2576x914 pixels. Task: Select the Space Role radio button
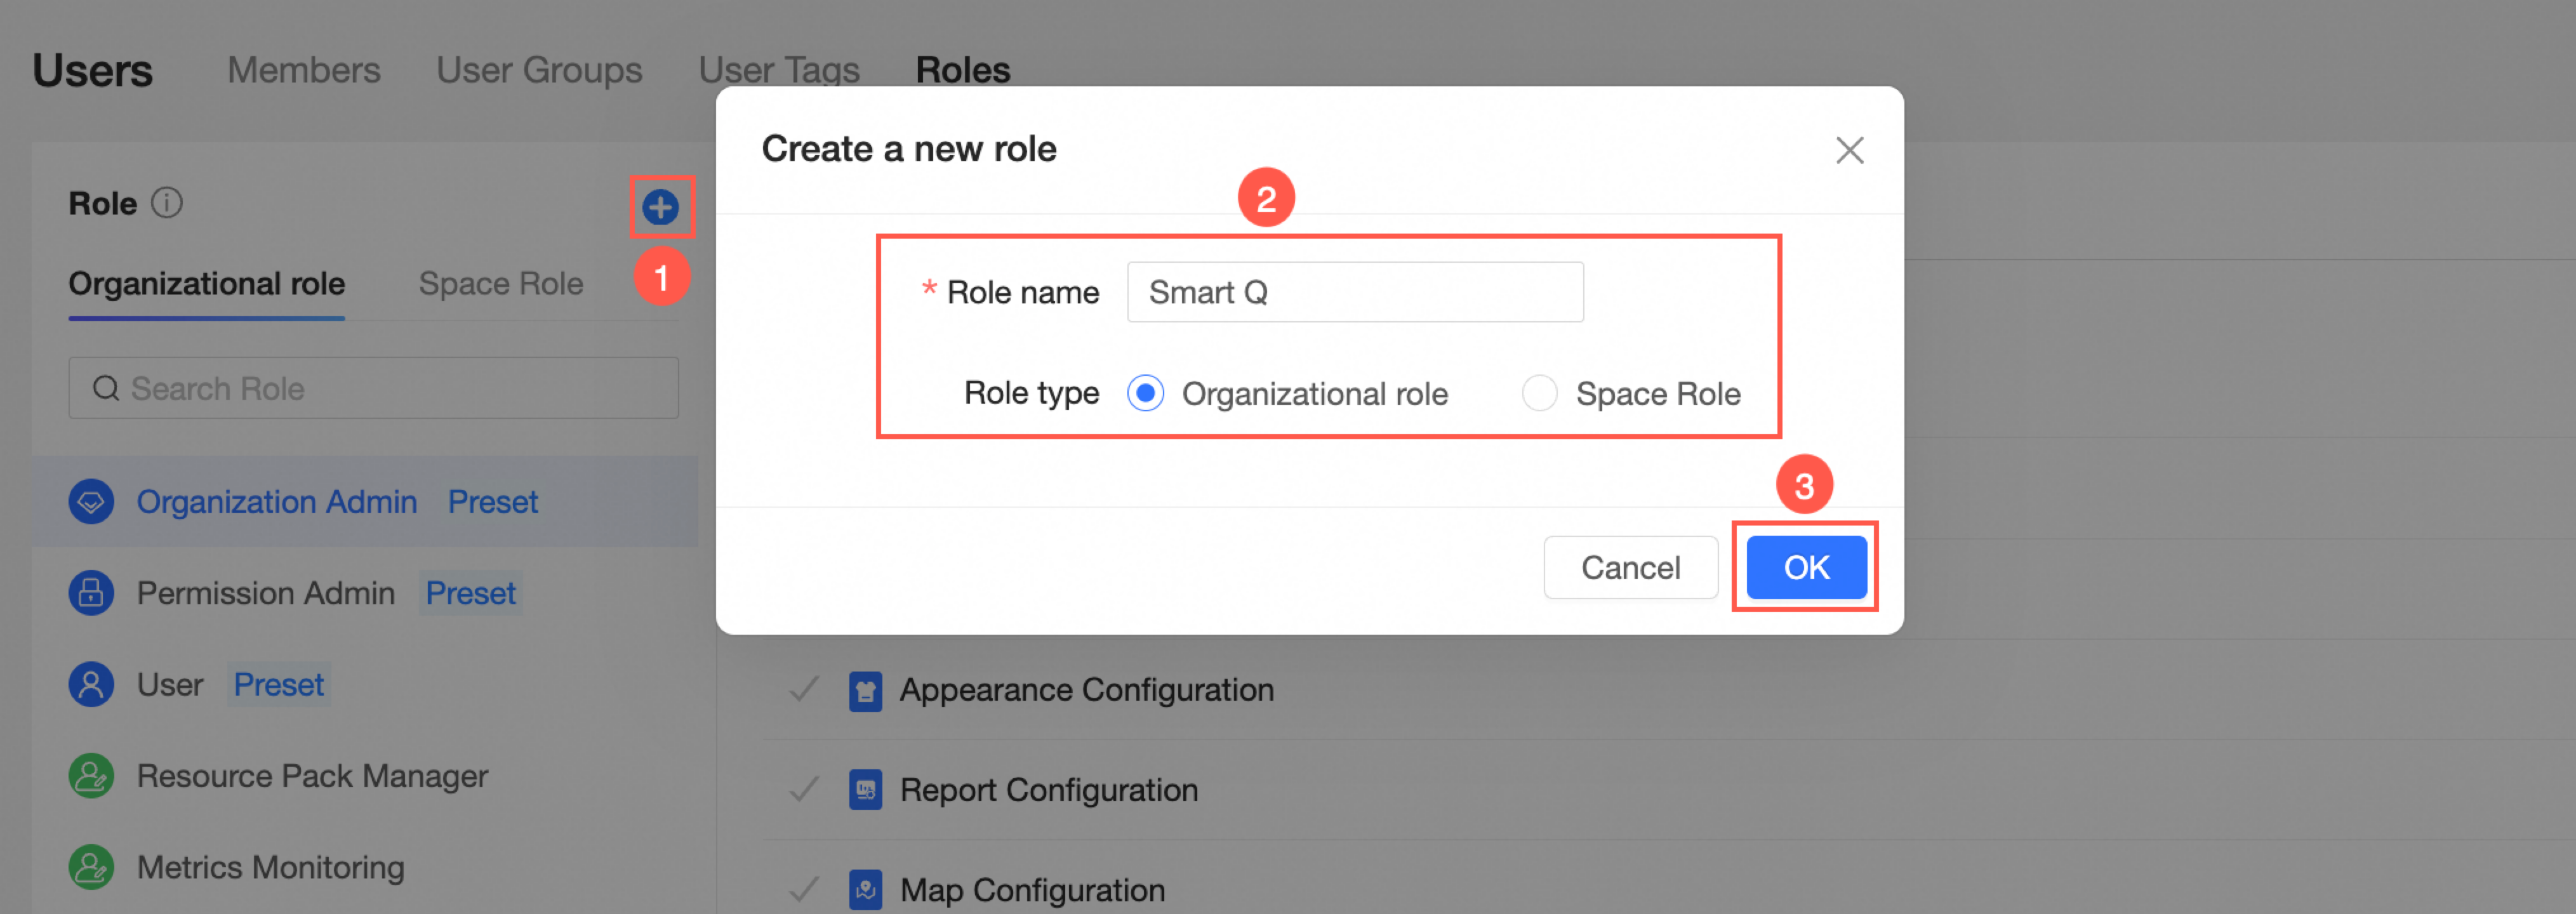tap(1539, 393)
